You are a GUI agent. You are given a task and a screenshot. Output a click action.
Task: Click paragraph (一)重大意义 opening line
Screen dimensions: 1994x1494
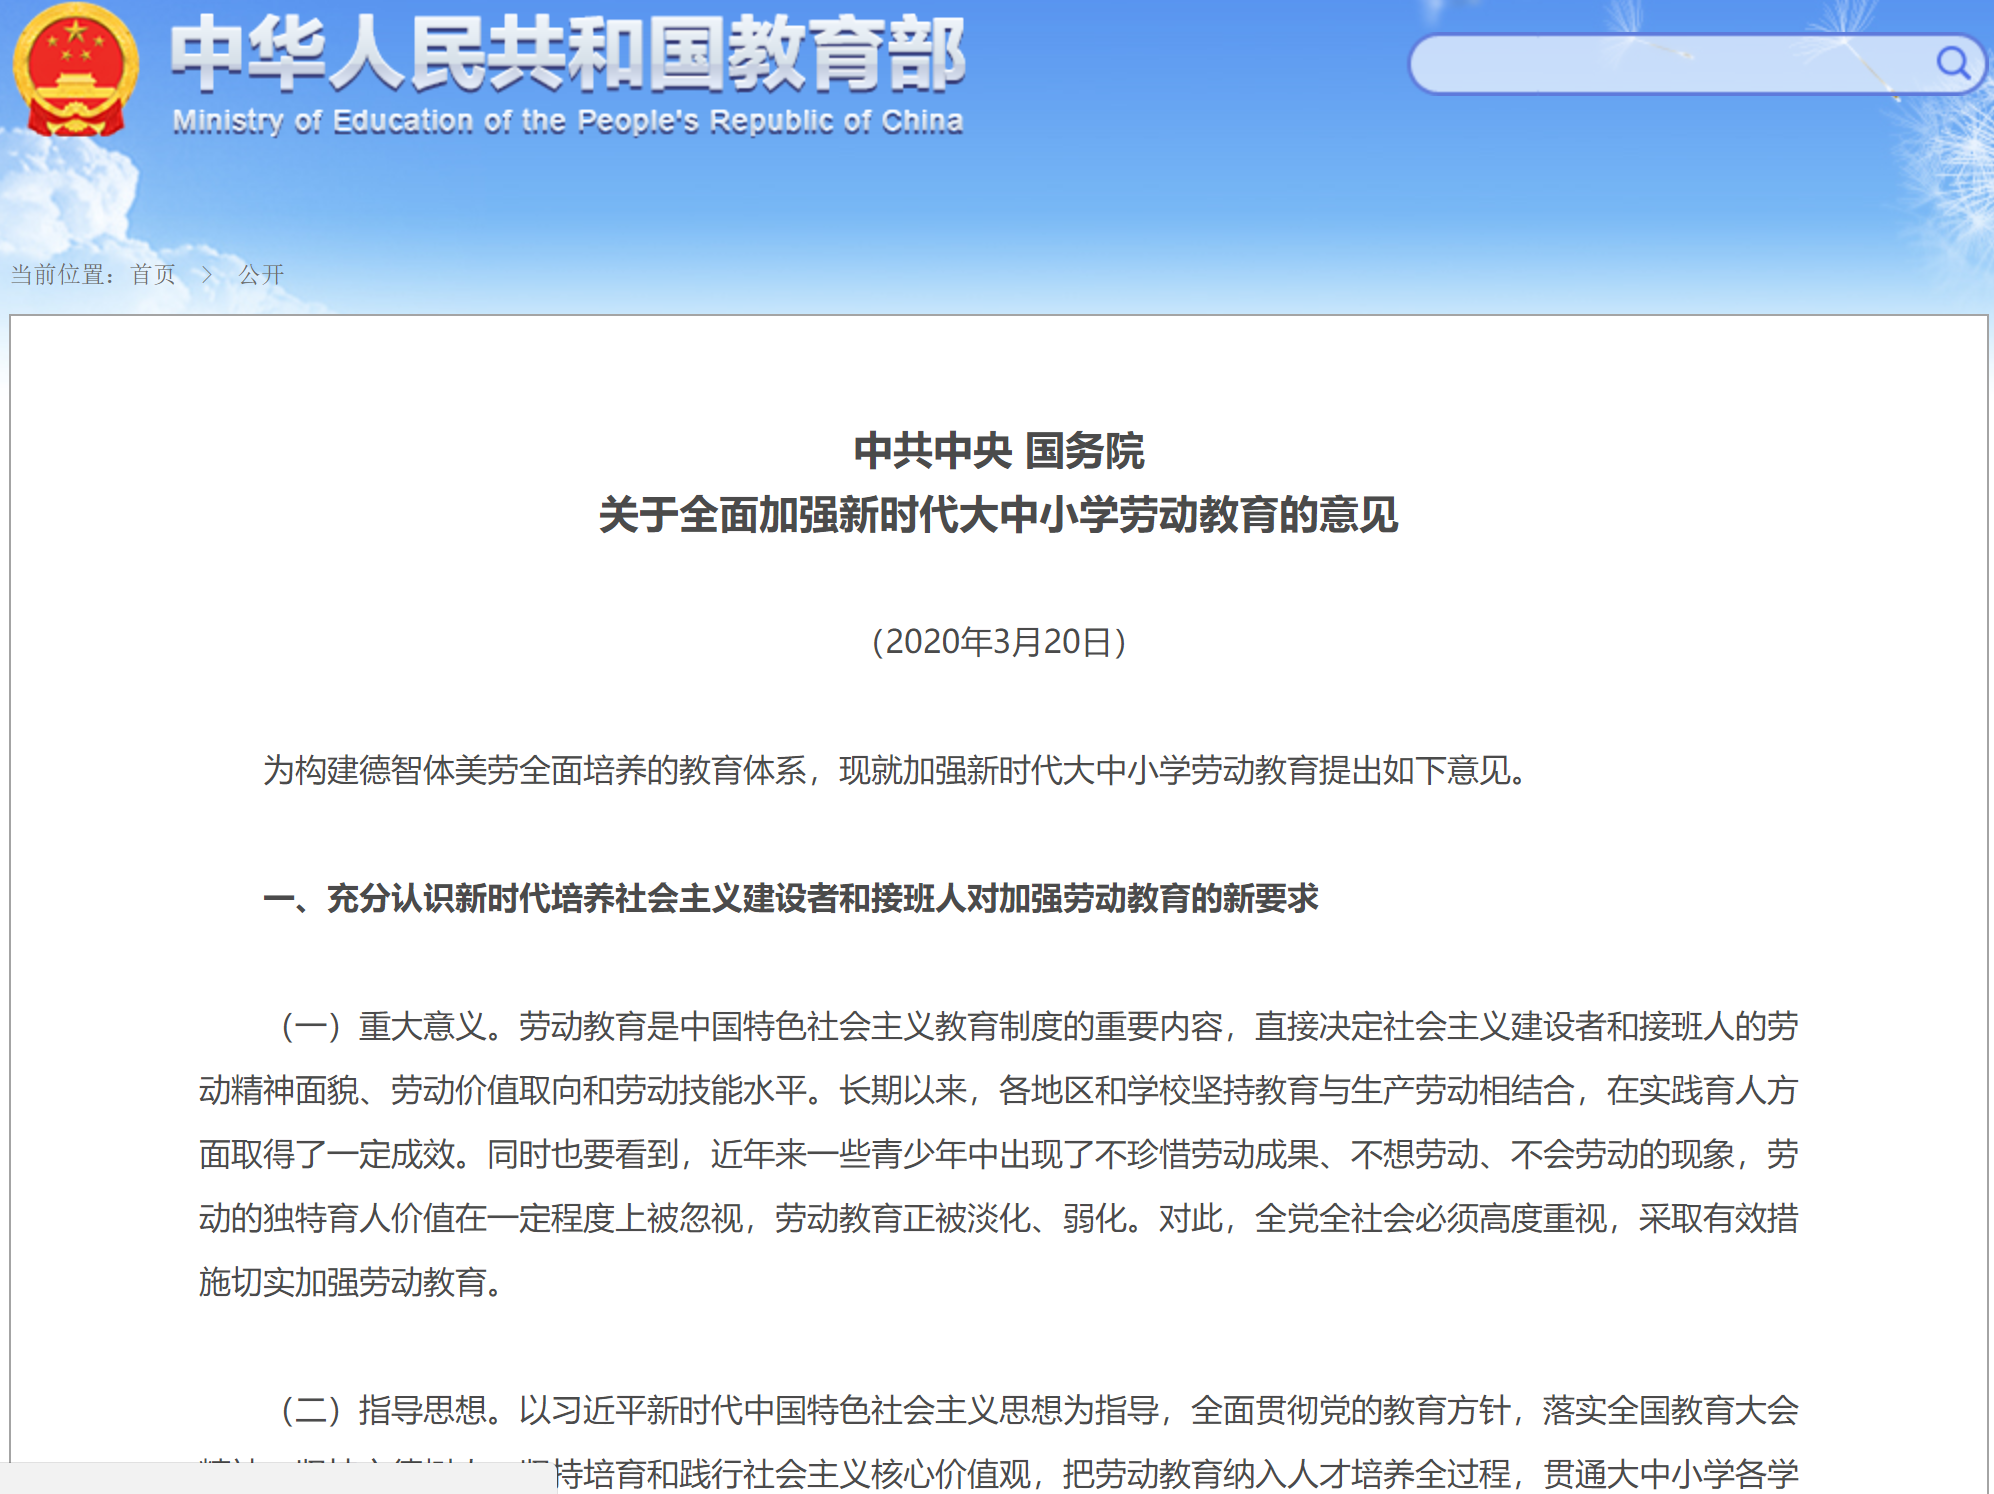(x=1040, y=1026)
